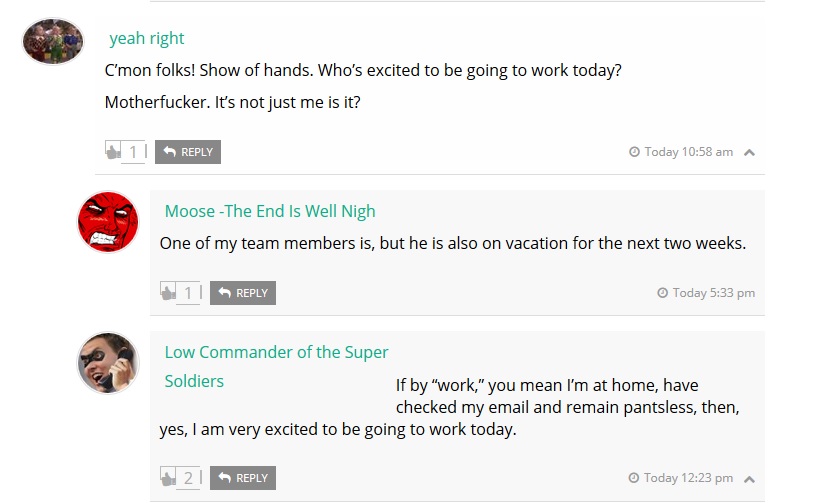View Low Commander's masked phone avatar

coord(107,362)
